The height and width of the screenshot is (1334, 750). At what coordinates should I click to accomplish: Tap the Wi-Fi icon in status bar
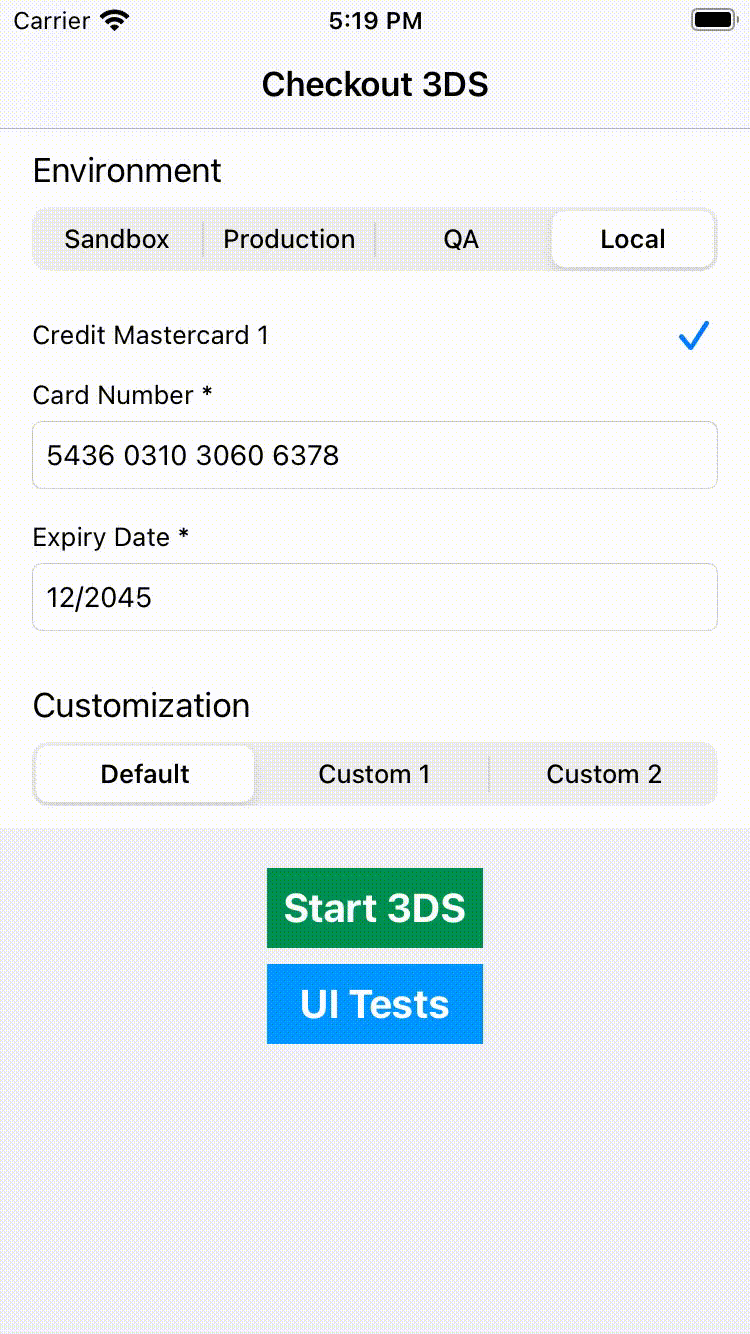pyautogui.click(x=115, y=20)
